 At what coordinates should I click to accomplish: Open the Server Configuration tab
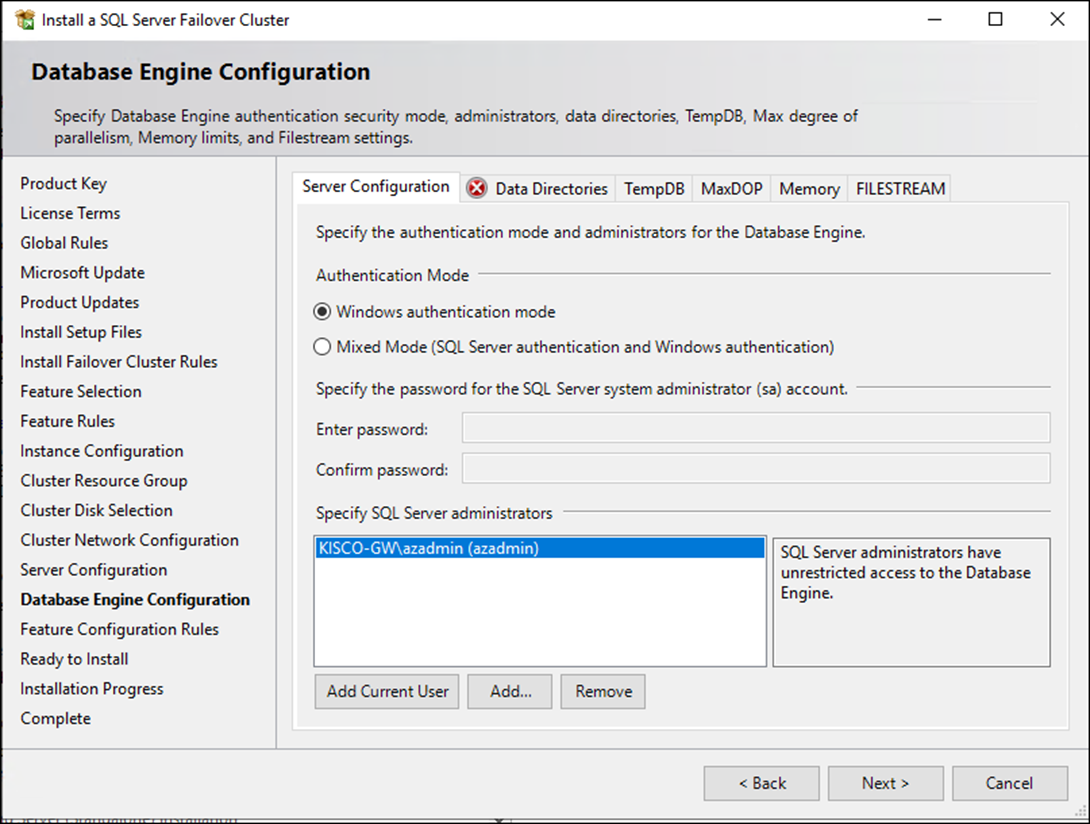tap(376, 187)
